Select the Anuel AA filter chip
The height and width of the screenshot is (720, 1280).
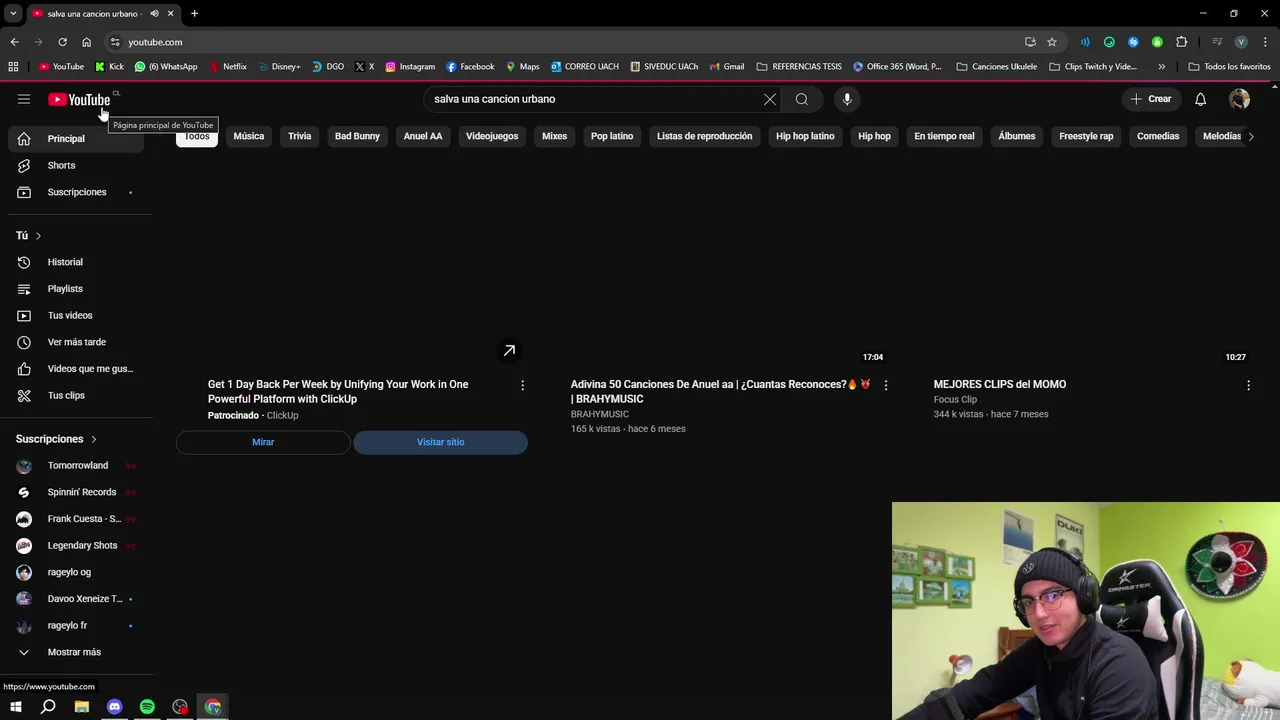coord(423,136)
